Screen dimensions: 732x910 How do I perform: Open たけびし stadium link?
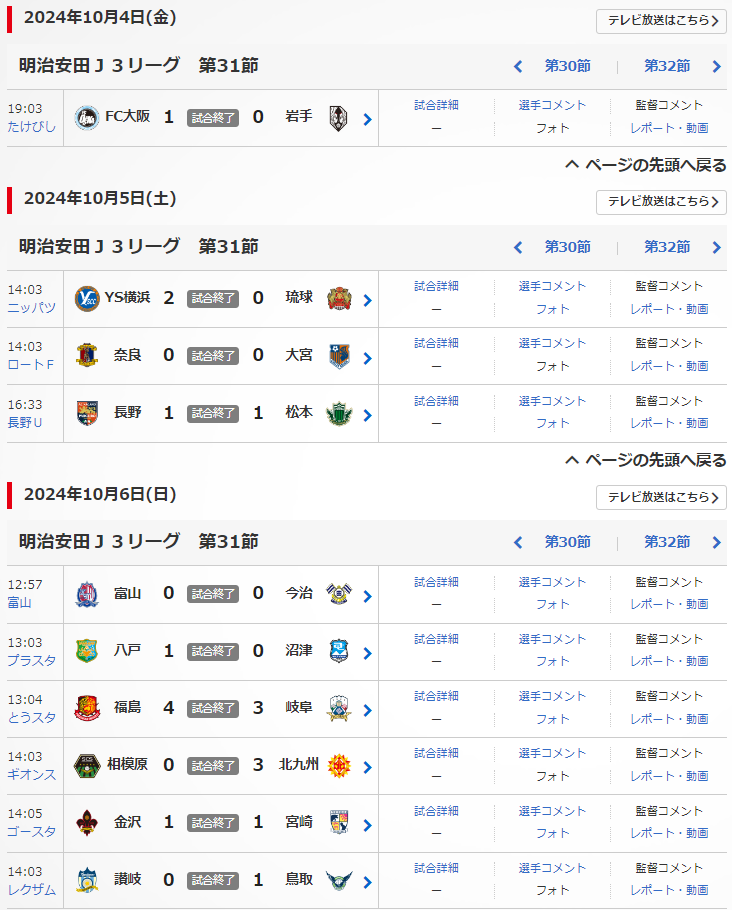click(32, 126)
